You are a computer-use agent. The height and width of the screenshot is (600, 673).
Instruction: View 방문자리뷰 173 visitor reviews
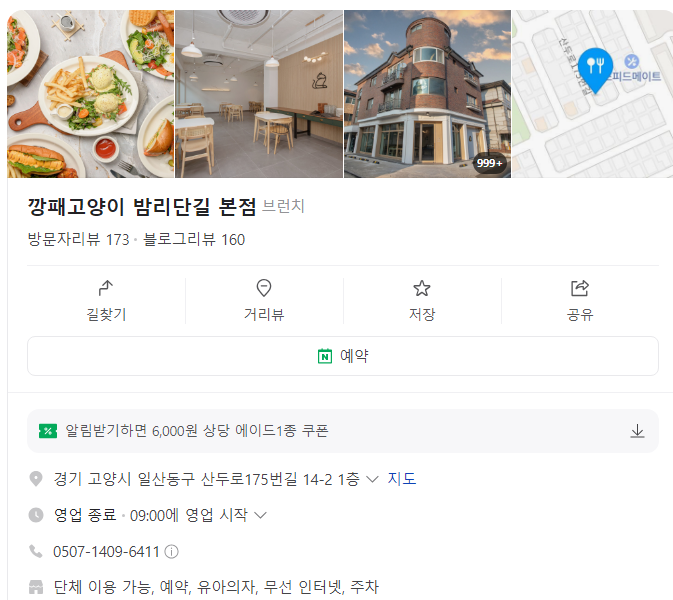tap(78, 239)
